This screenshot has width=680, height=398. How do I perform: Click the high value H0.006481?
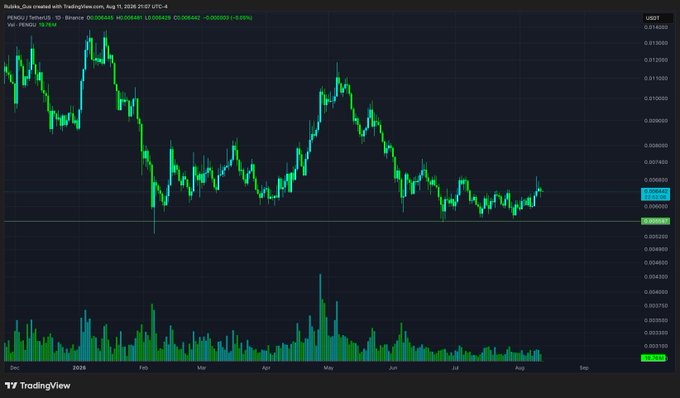point(129,18)
